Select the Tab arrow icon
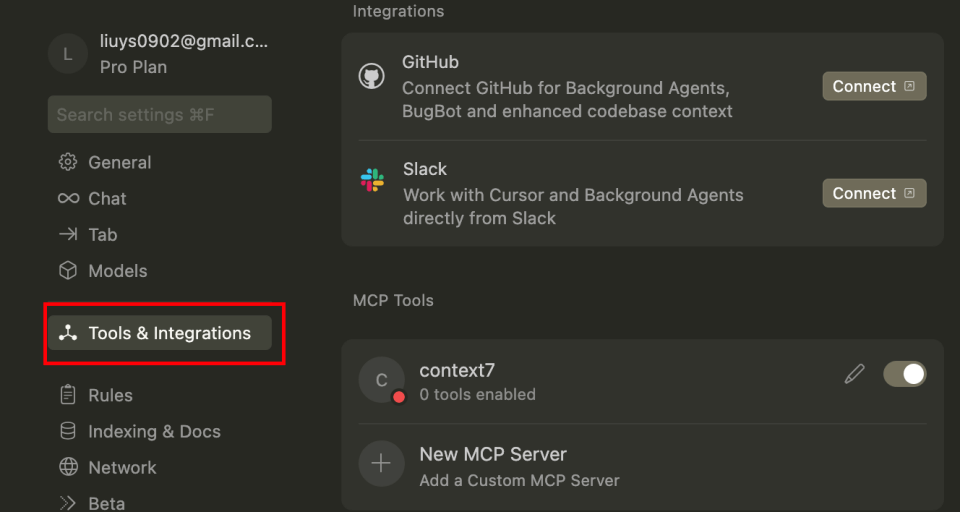 (x=68, y=234)
